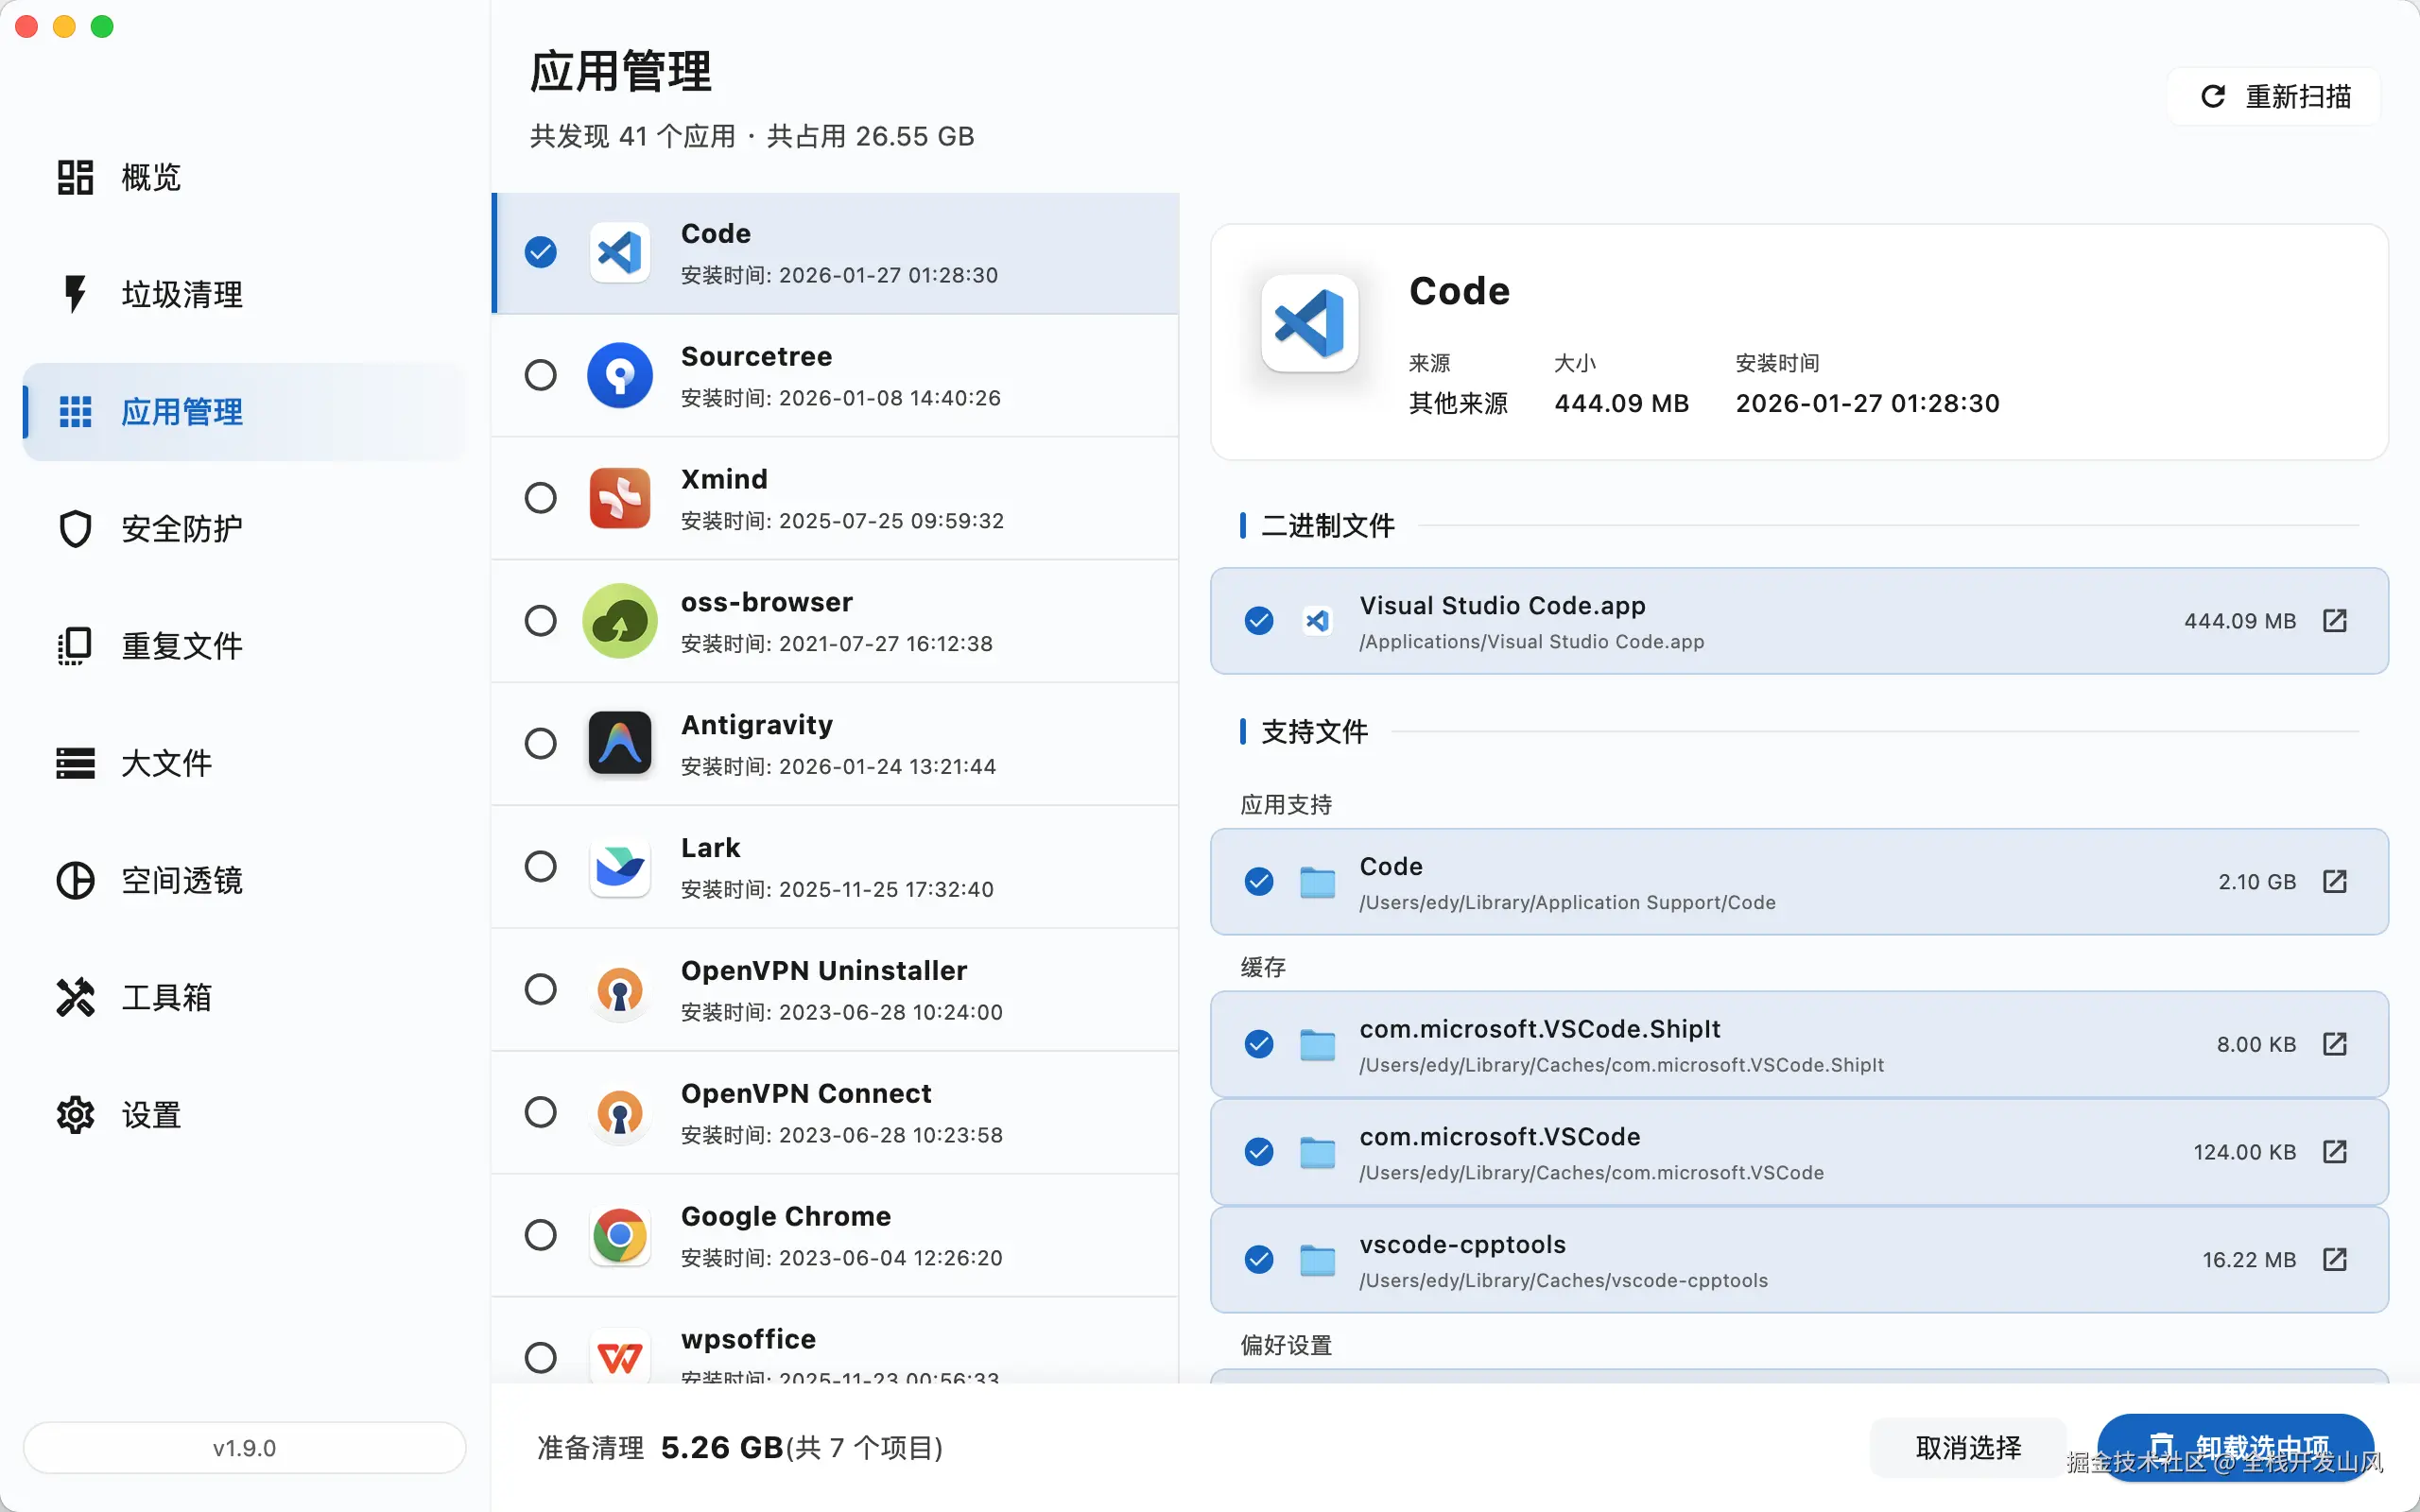Open vscode-cpptools folder location icon
The image size is (2420, 1512).
(2334, 1259)
